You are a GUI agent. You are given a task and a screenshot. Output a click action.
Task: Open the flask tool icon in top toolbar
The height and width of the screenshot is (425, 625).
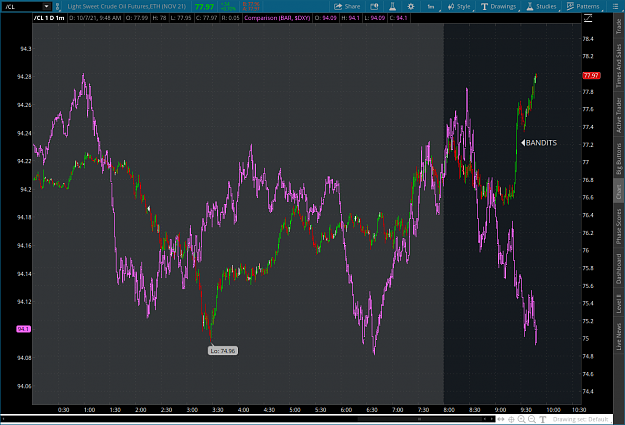pyautogui.click(x=392, y=6)
